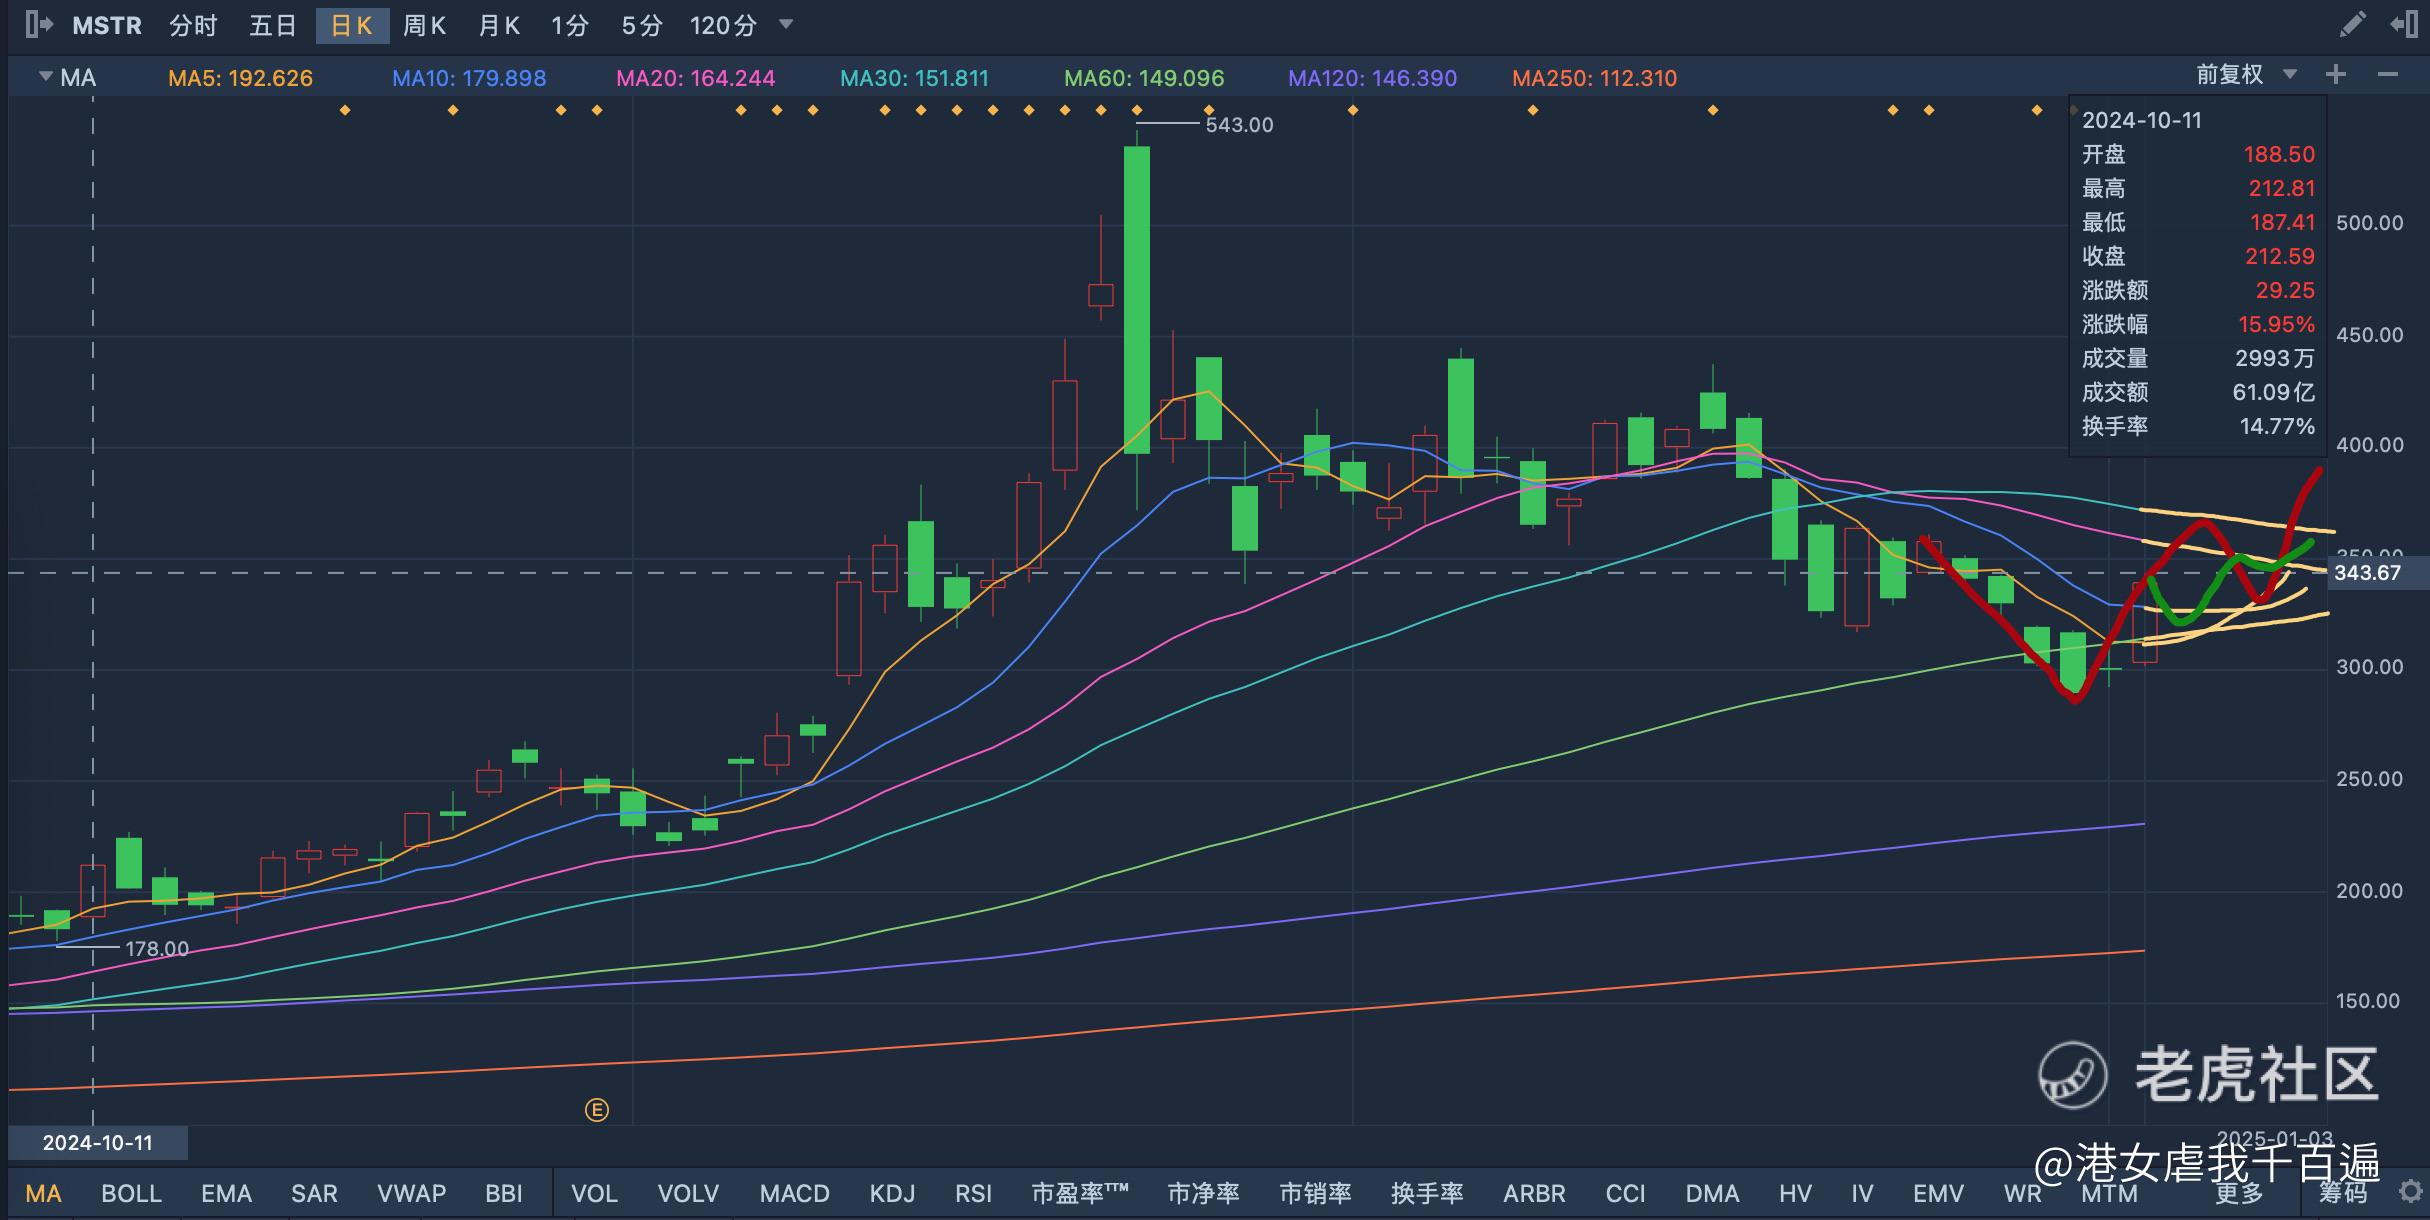This screenshot has height=1220, width=2430.
Task: Add an indicator with the plus icon
Action: [2336, 75]
